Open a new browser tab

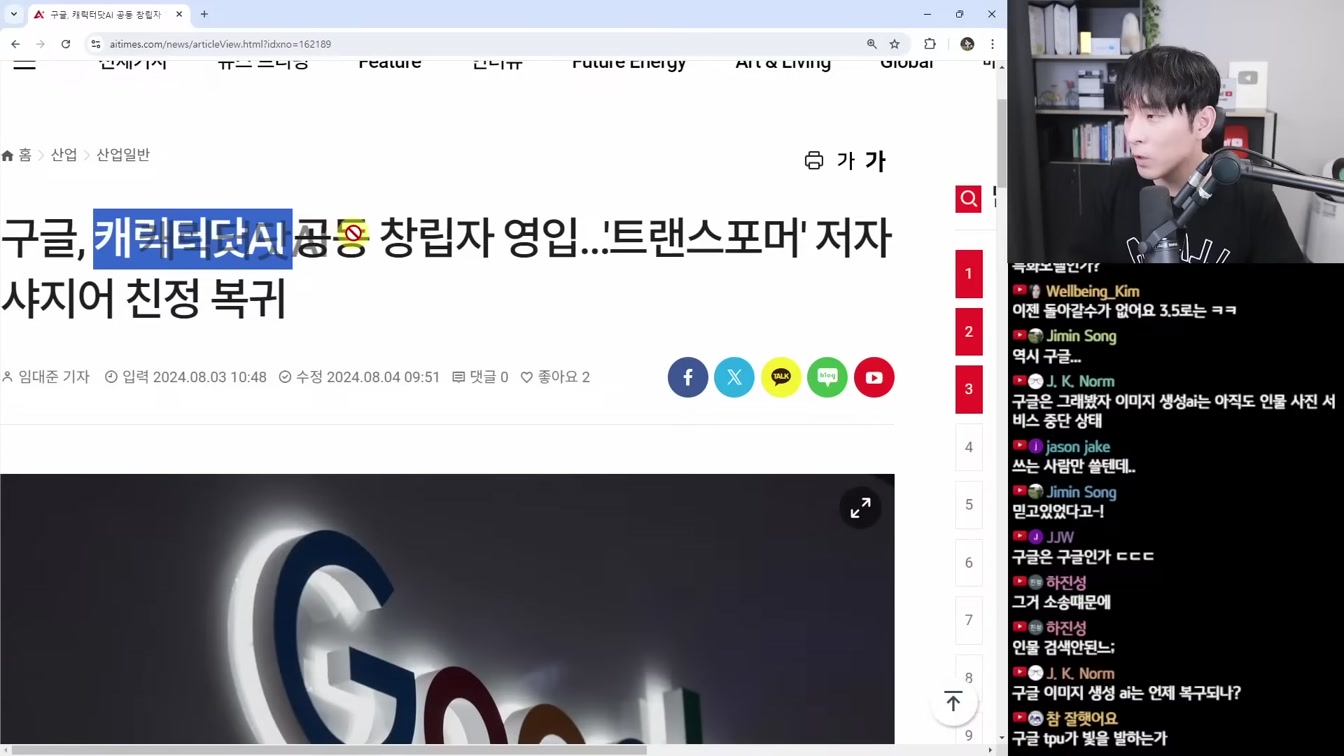204,14
